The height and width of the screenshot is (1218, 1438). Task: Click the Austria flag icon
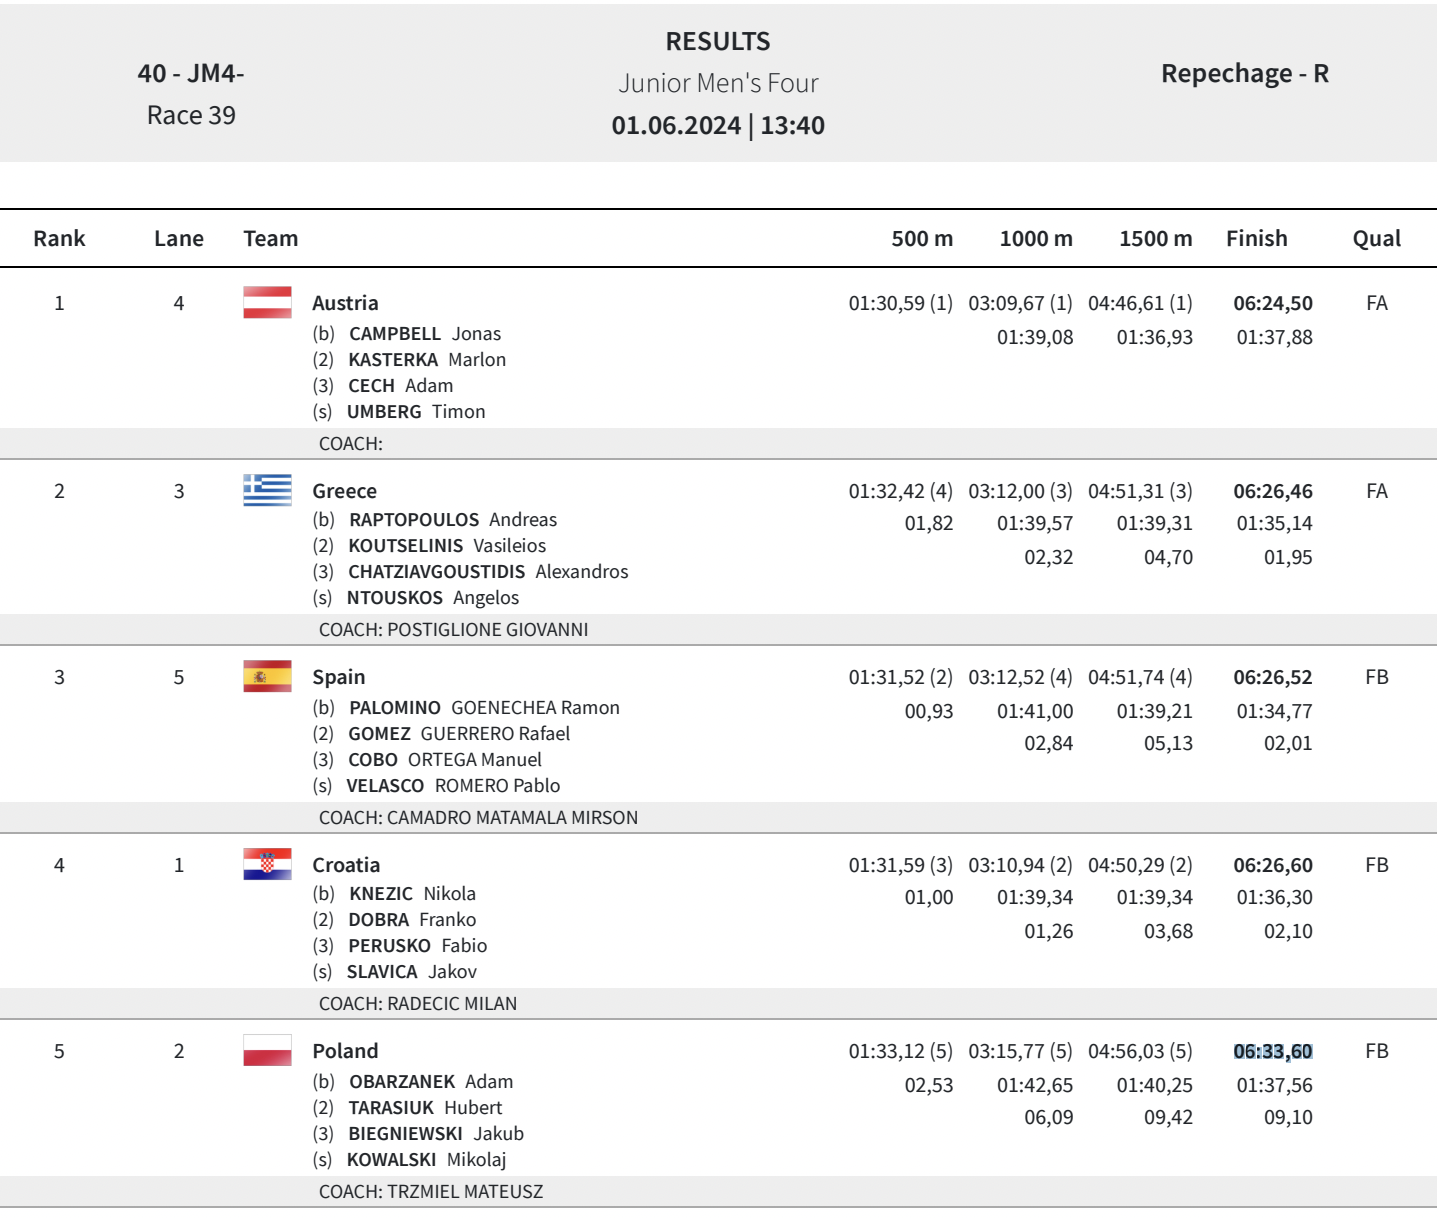click(x=267, y=302)
